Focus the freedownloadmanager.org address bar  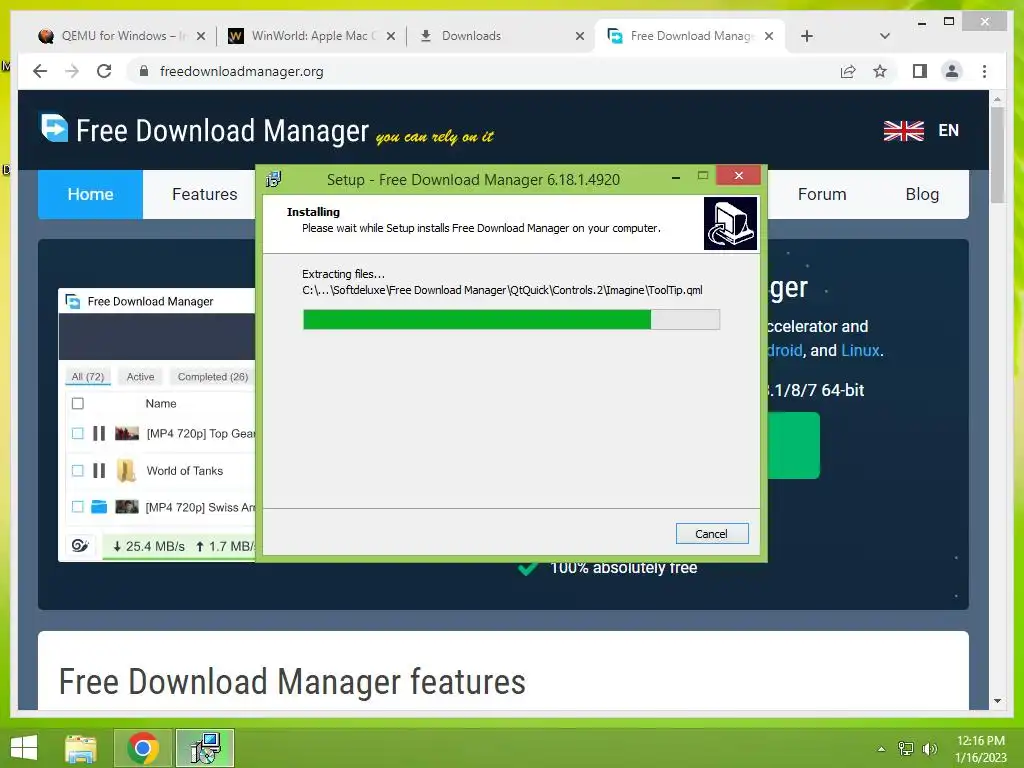[483, 71]
